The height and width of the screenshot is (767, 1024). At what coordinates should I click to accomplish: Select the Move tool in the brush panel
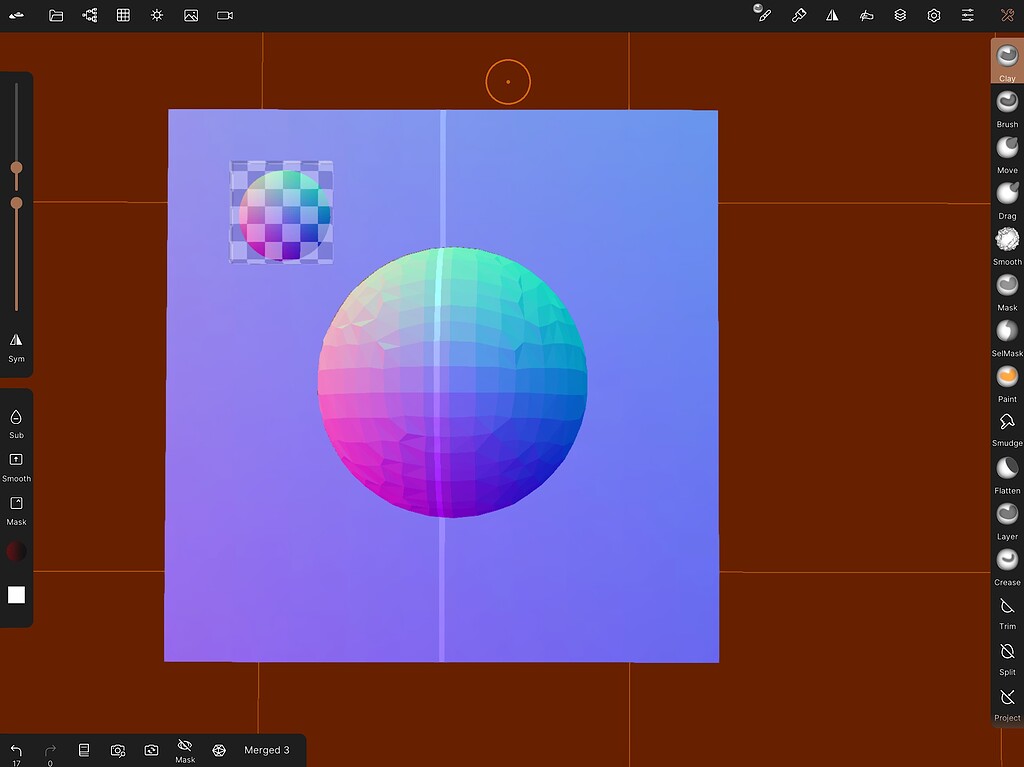[1006, 146]
